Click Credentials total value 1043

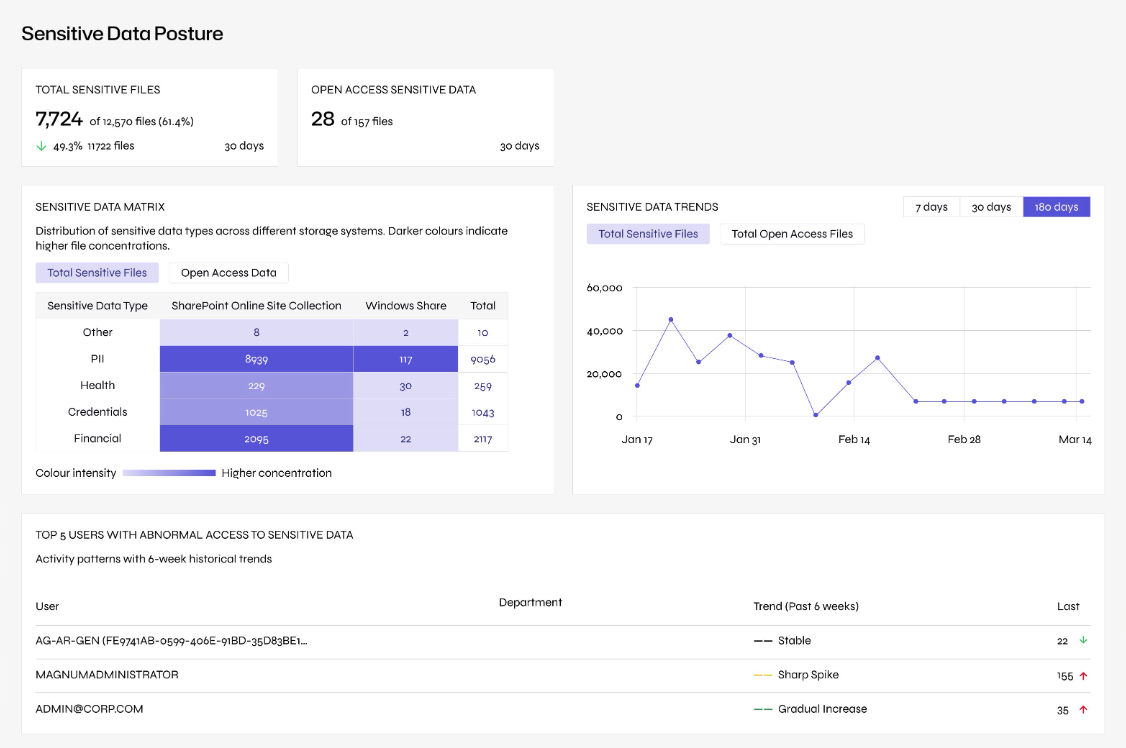tap(483, 412)
